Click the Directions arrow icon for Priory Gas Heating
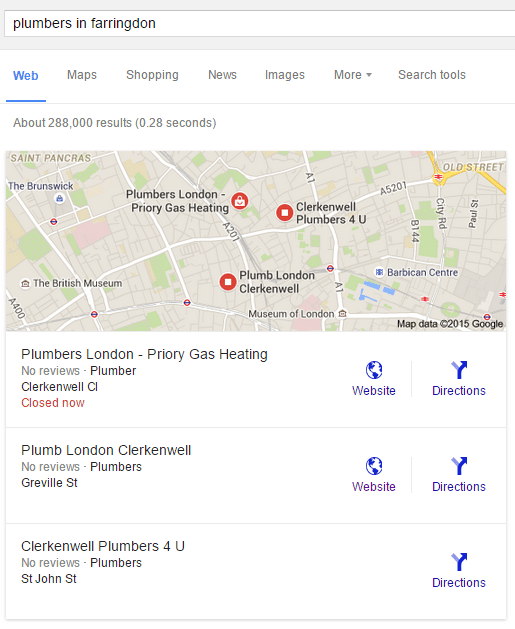The width and height of the screenshot is (515, 629). click(x=459, y=370)
